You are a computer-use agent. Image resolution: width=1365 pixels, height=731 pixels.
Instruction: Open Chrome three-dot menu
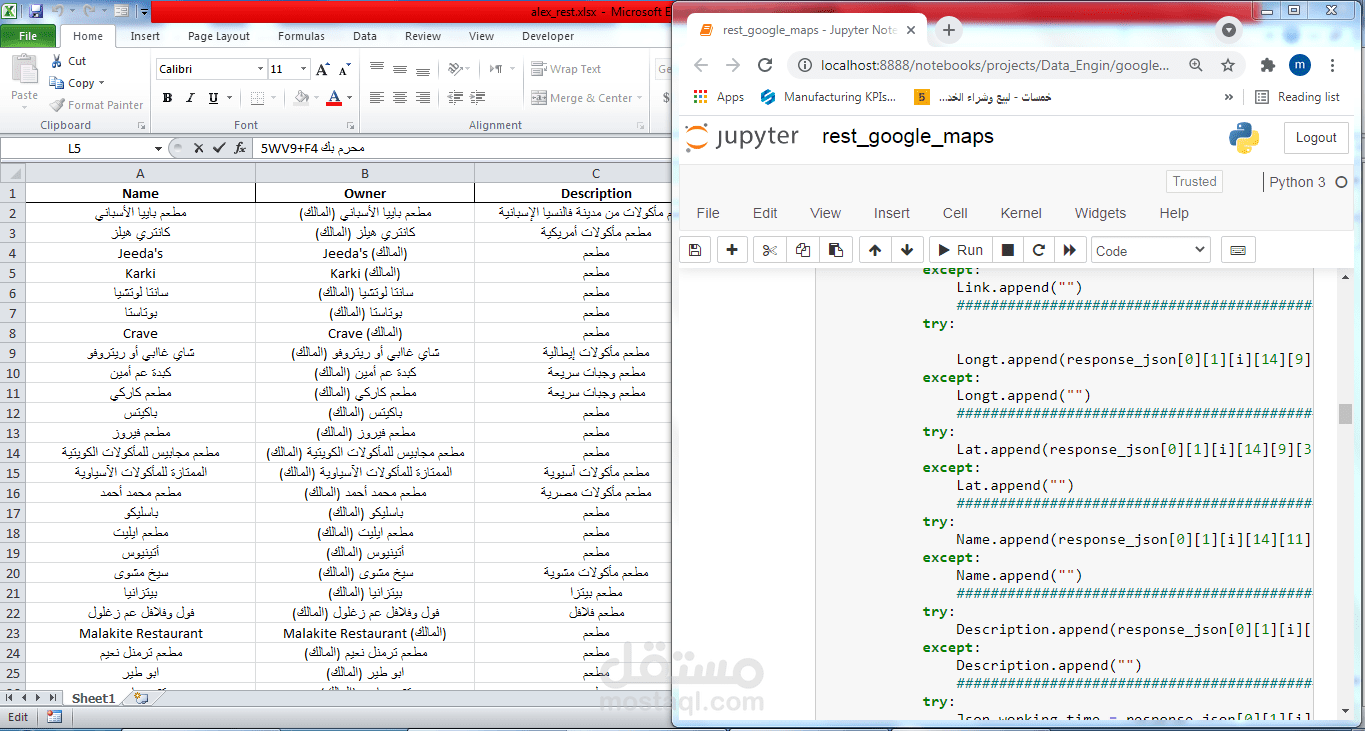[1333, 65]
